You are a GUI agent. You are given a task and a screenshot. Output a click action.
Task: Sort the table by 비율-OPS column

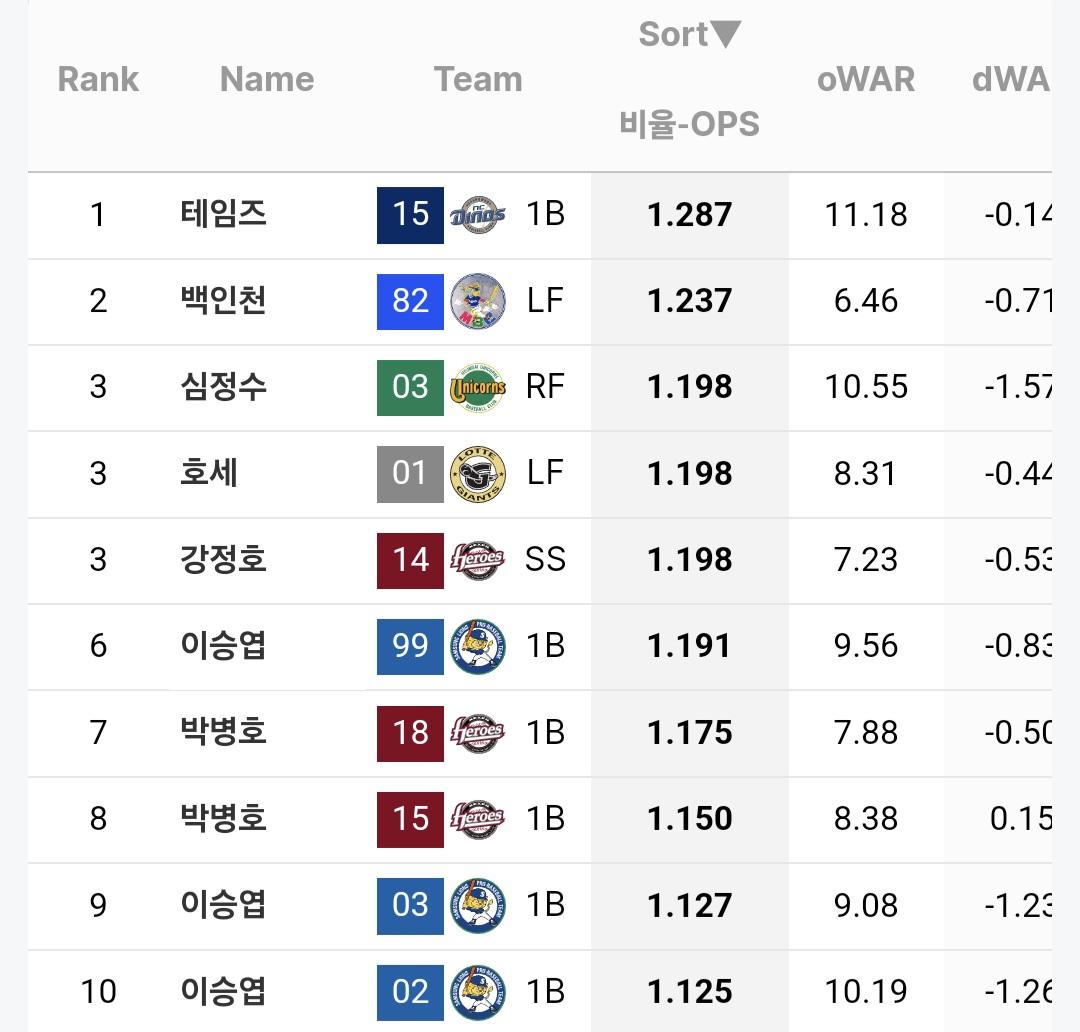tap(689, 125)
